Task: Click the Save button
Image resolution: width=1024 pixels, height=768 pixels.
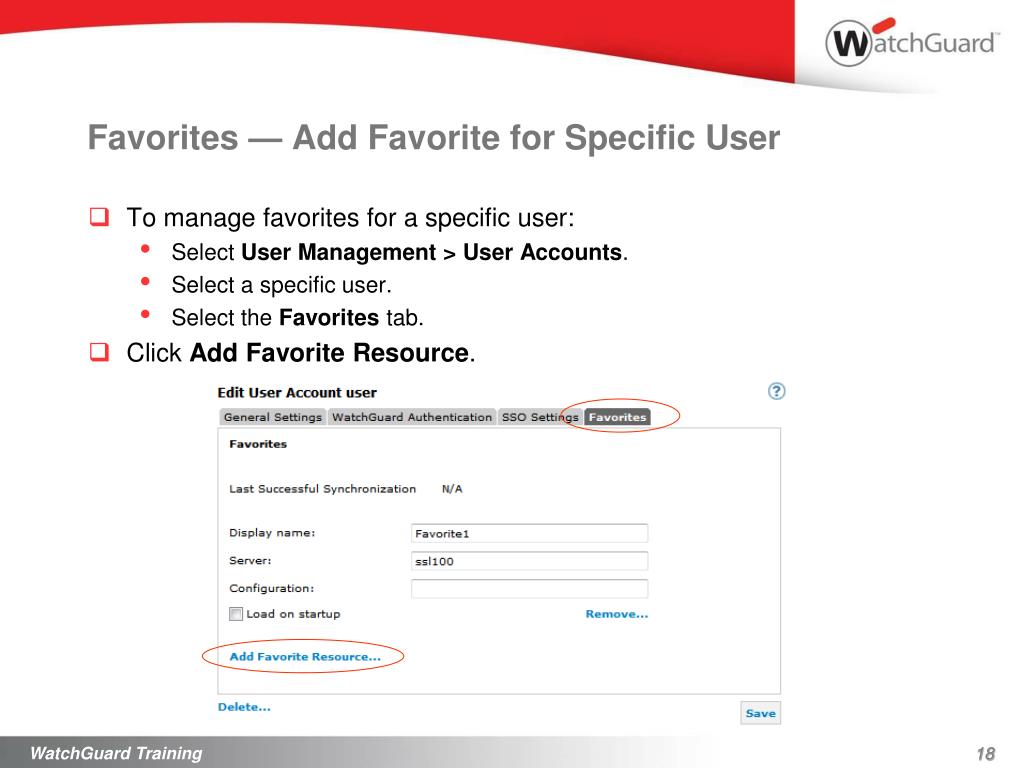Action: 760,713
